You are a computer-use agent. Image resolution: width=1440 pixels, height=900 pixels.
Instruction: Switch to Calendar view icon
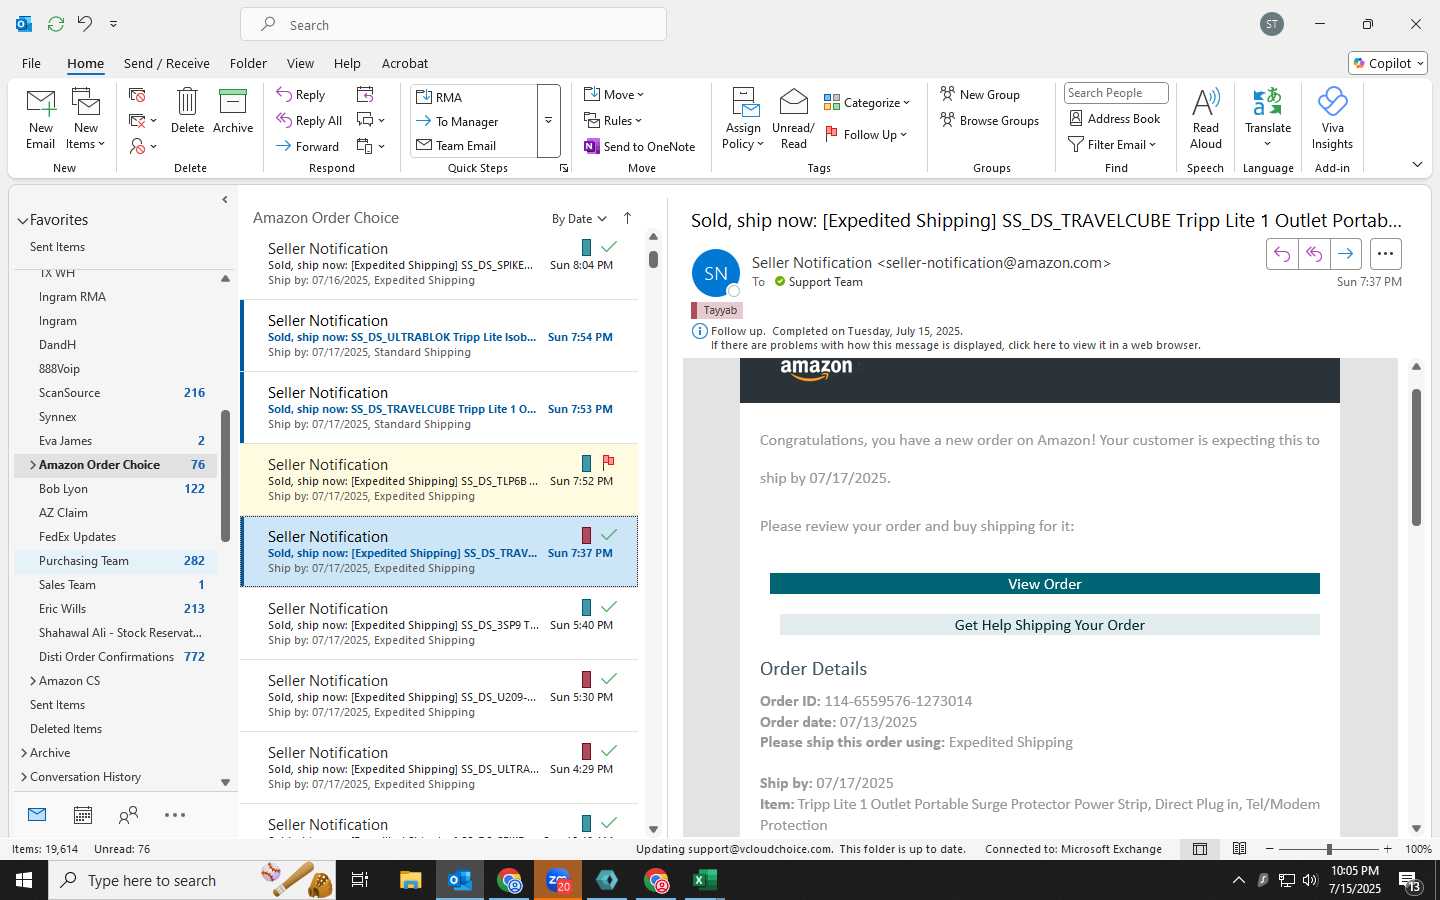pyautogui.click(x=83, y=815)
